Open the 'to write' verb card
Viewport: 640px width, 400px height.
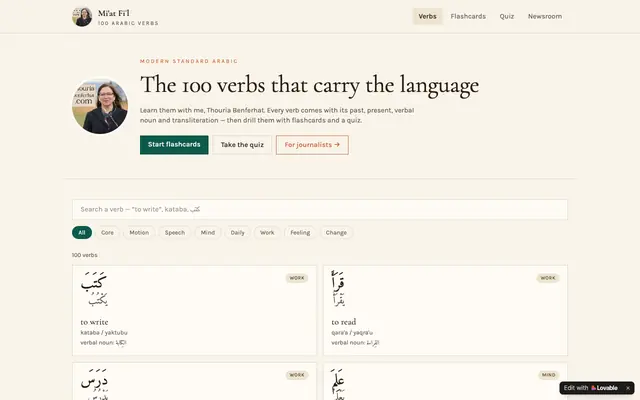coord(194,310)
